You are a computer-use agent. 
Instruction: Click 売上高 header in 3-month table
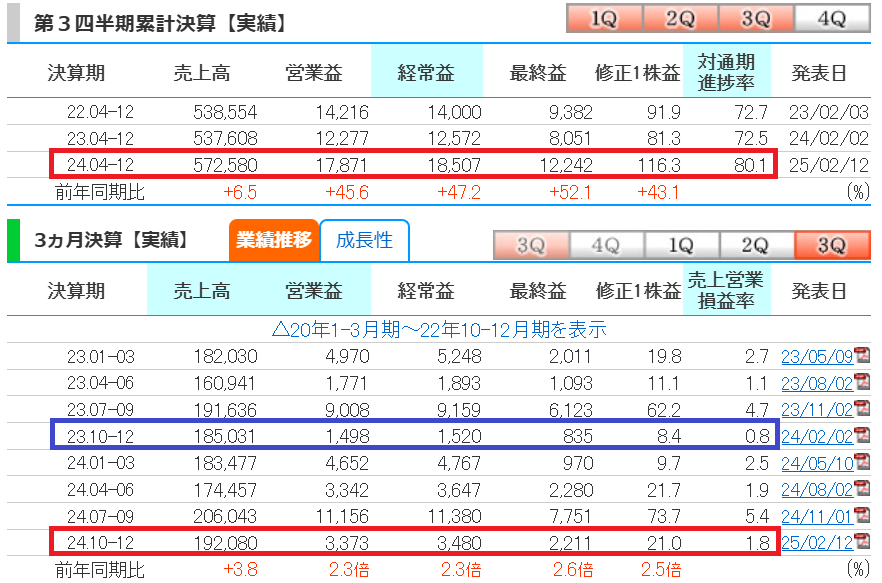202,290
